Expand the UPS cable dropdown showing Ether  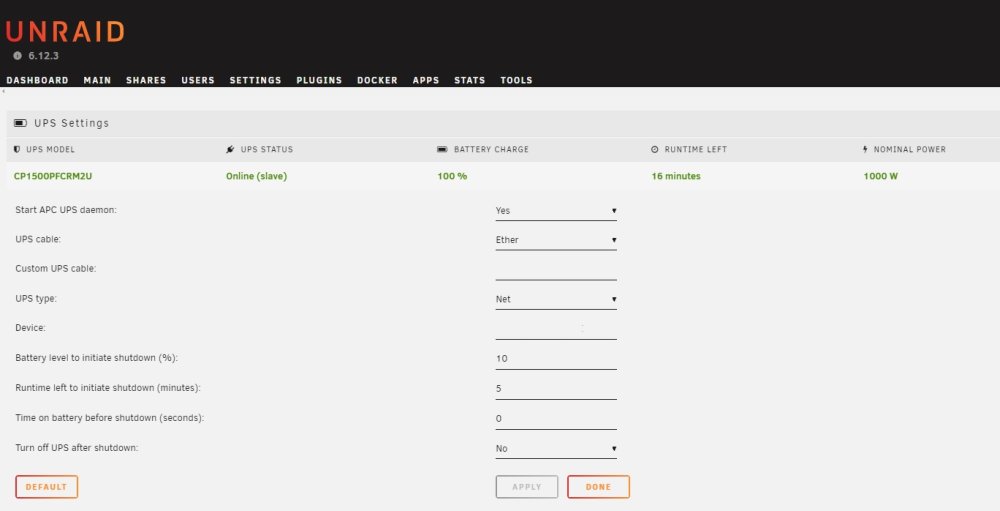pyautogui.click(x=556, y=240)
